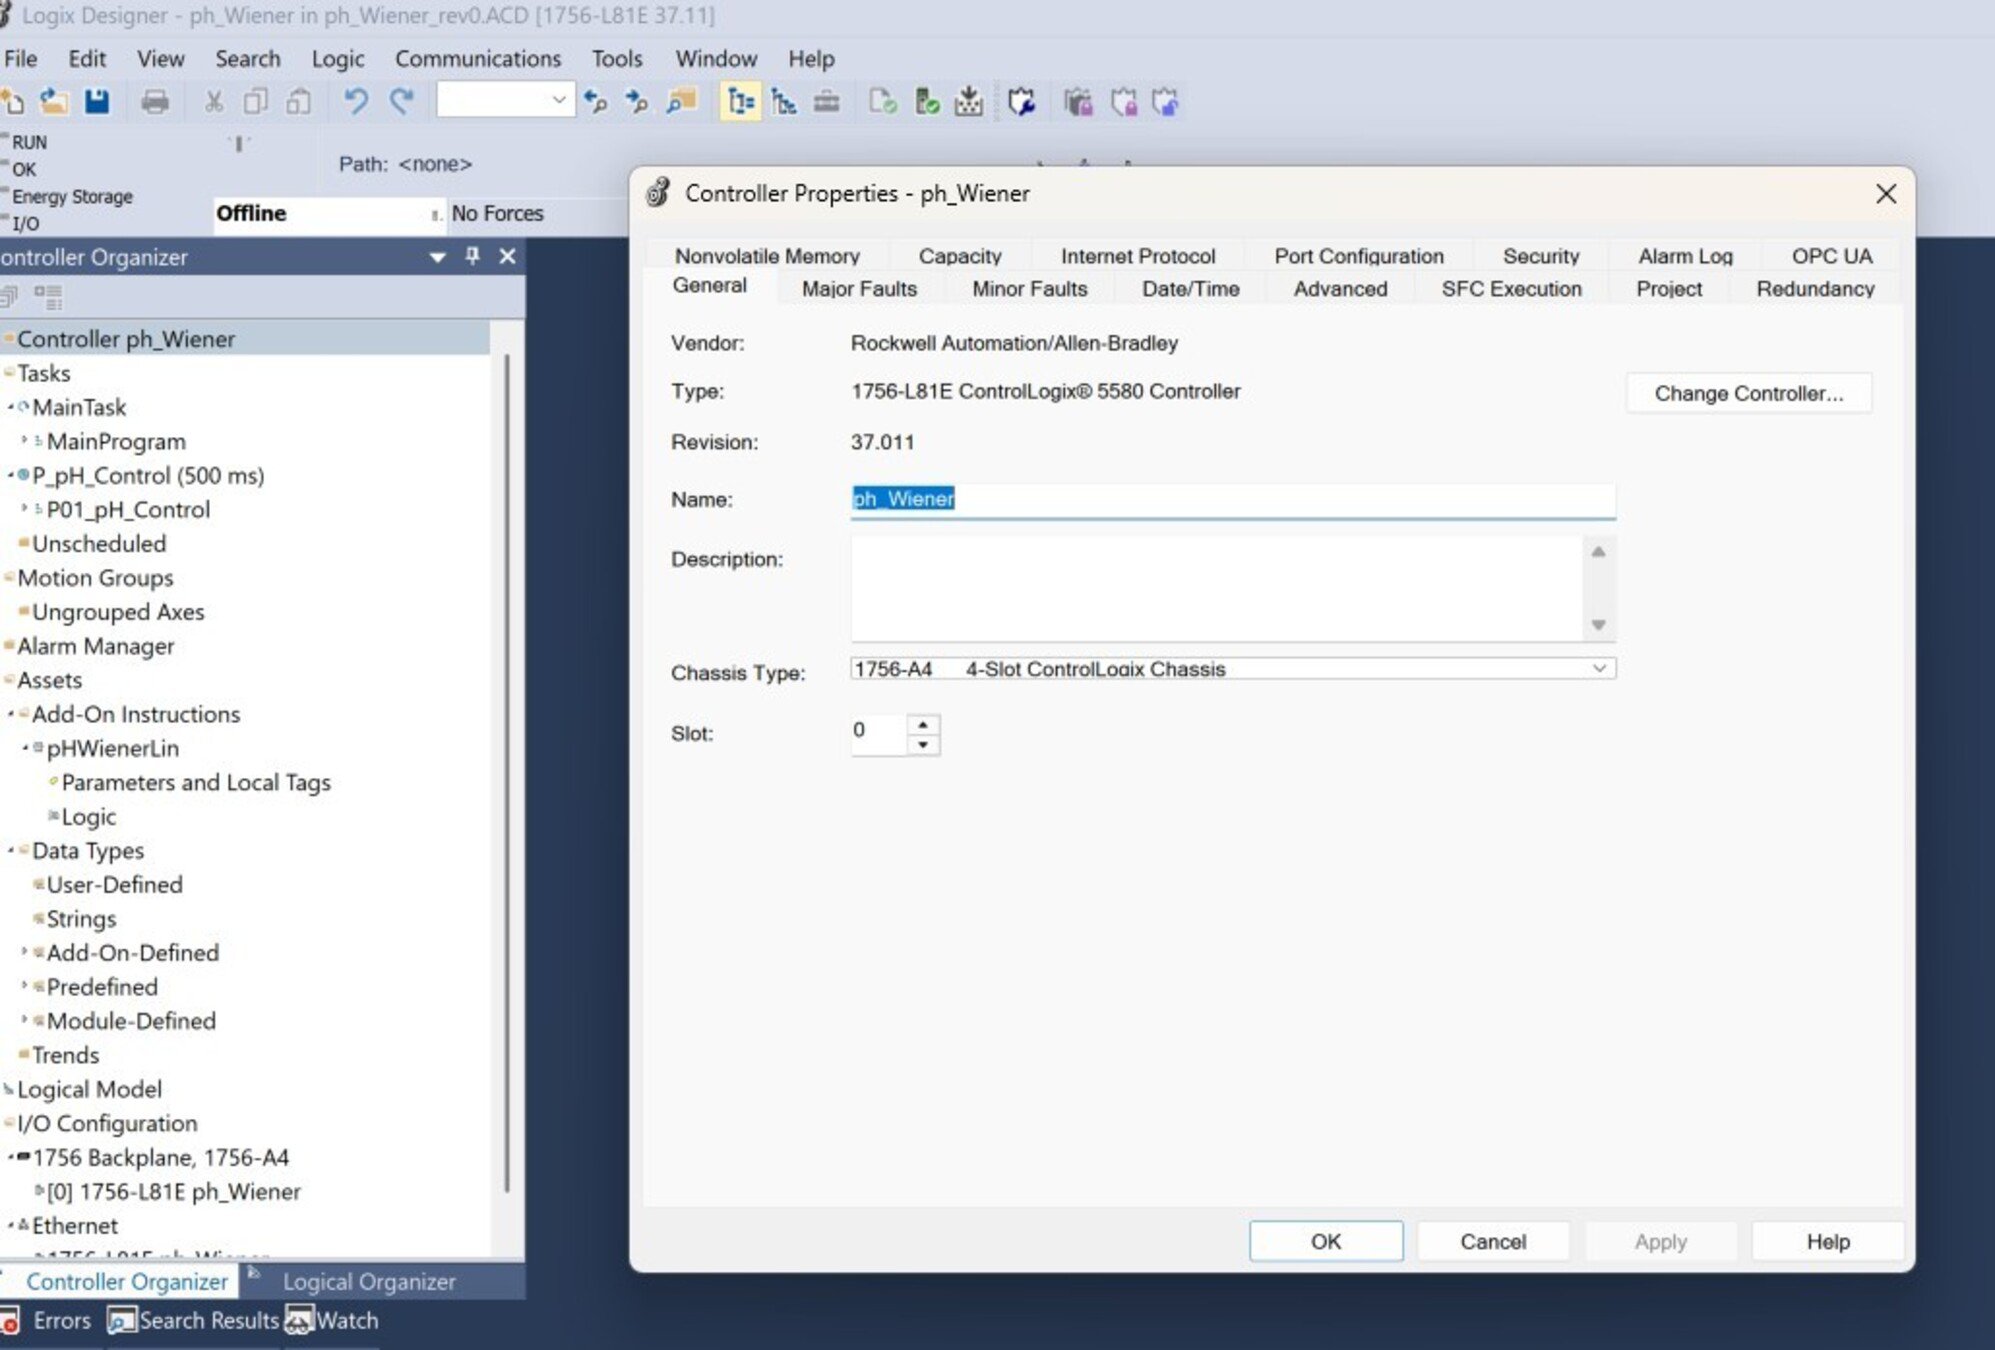Expand the Predefined data types node
Viewport: 1995px width, 1350px height.
point(25,986)
